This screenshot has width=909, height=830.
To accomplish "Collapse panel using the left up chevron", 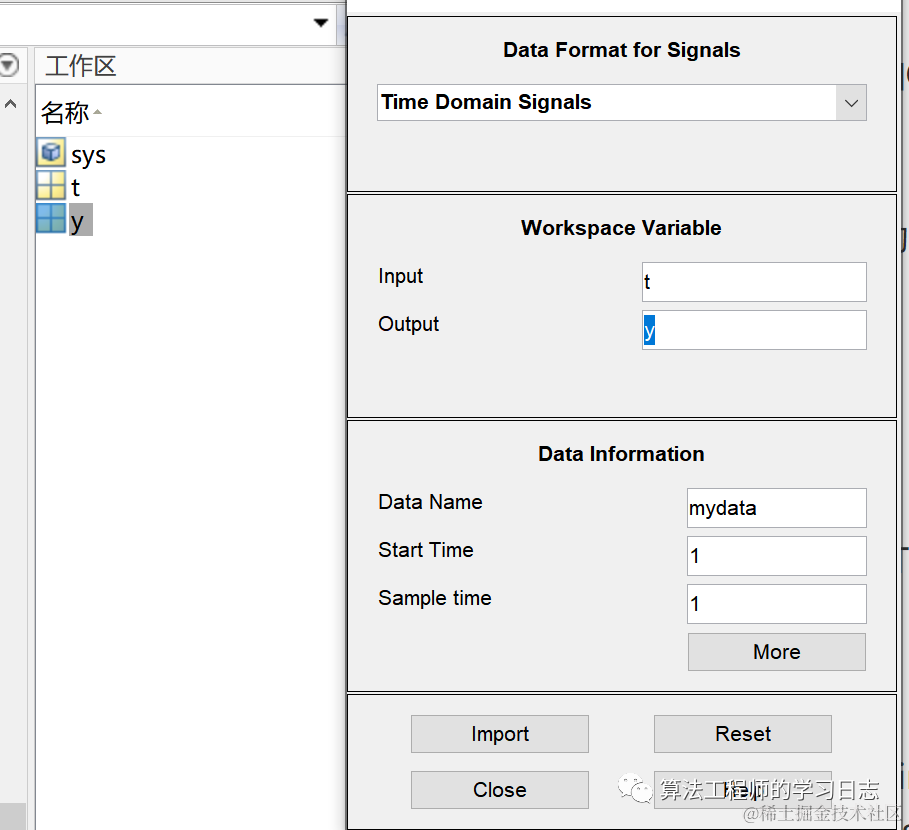I will click(10, 104).
